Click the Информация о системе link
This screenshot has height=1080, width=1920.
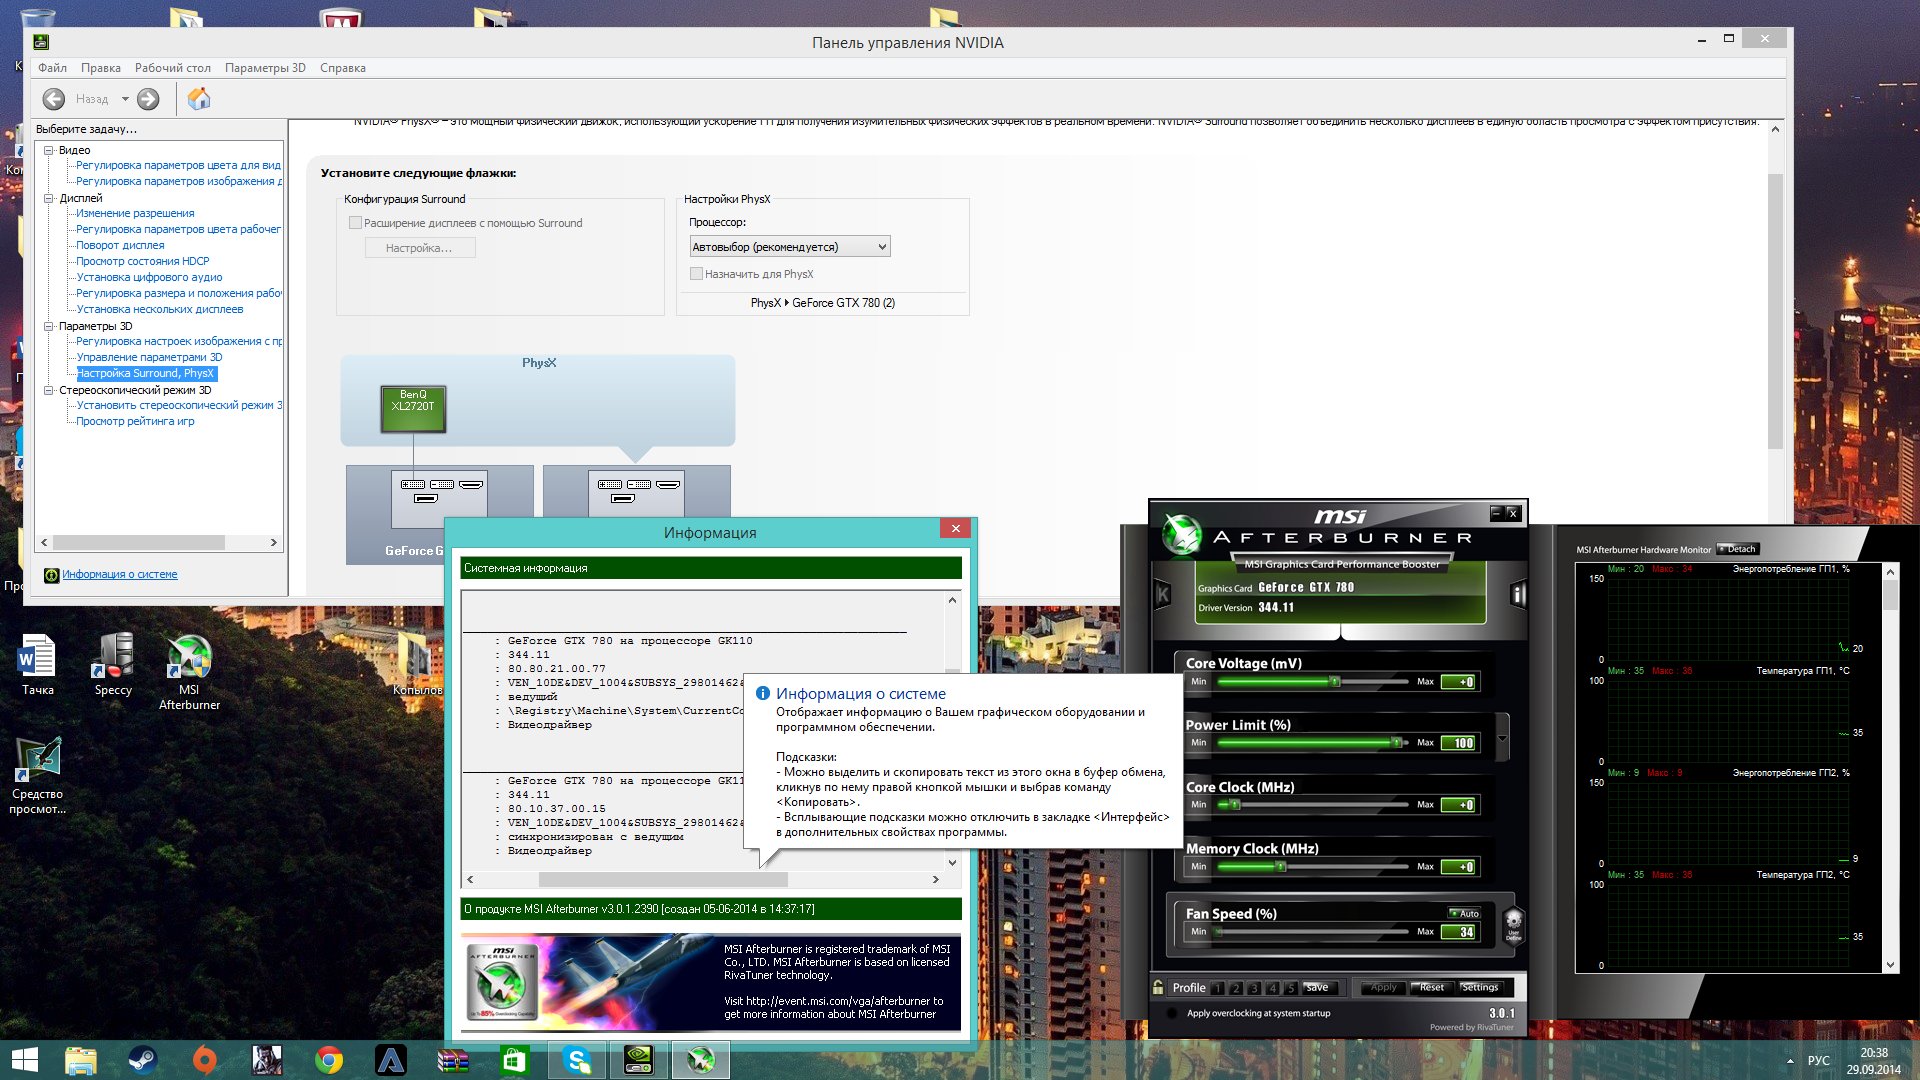(119, 574)
